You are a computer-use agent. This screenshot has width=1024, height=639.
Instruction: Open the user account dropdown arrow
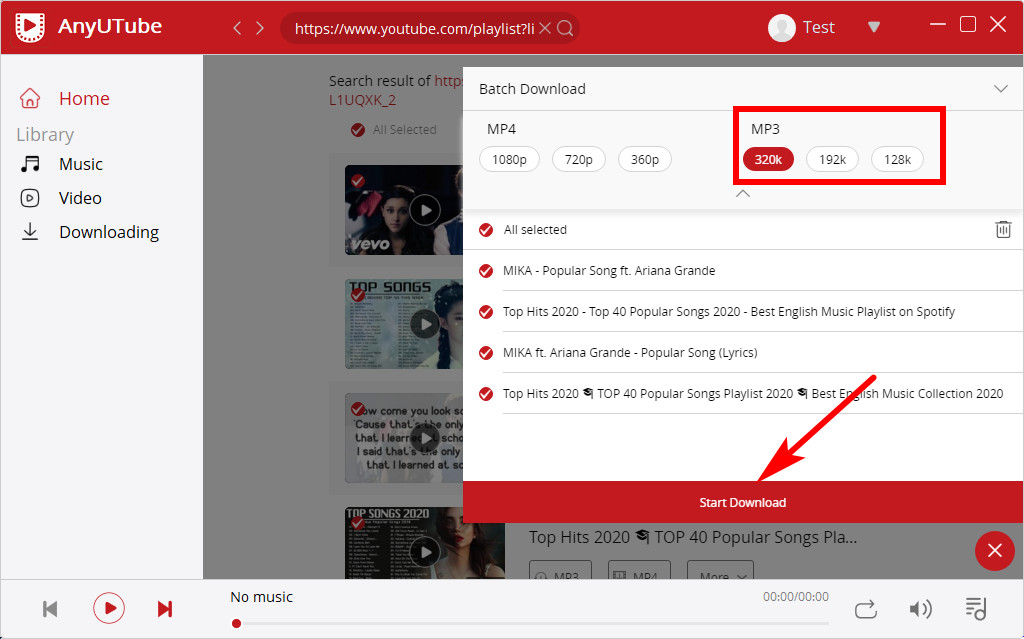click(x=873, y=27)
